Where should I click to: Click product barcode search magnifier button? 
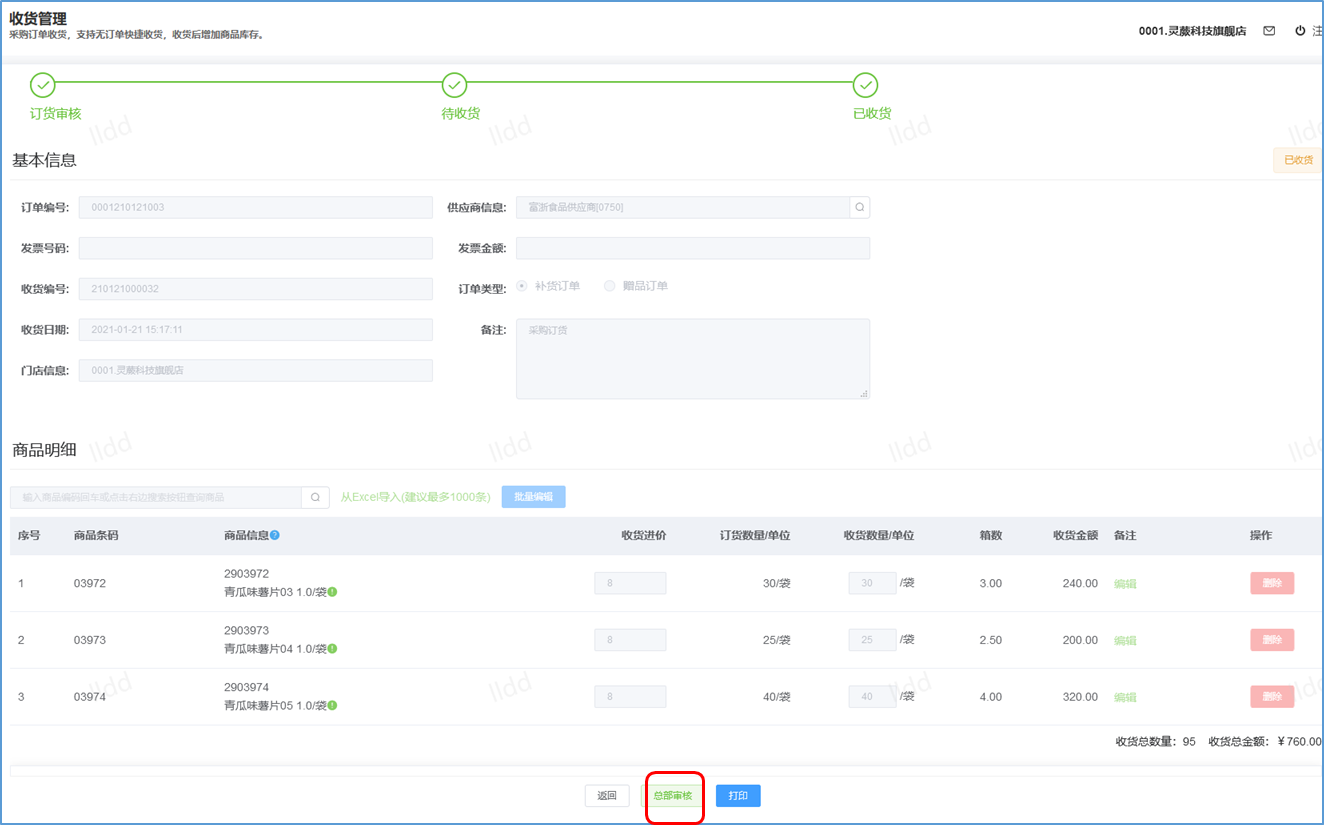[x=315, y=497]
